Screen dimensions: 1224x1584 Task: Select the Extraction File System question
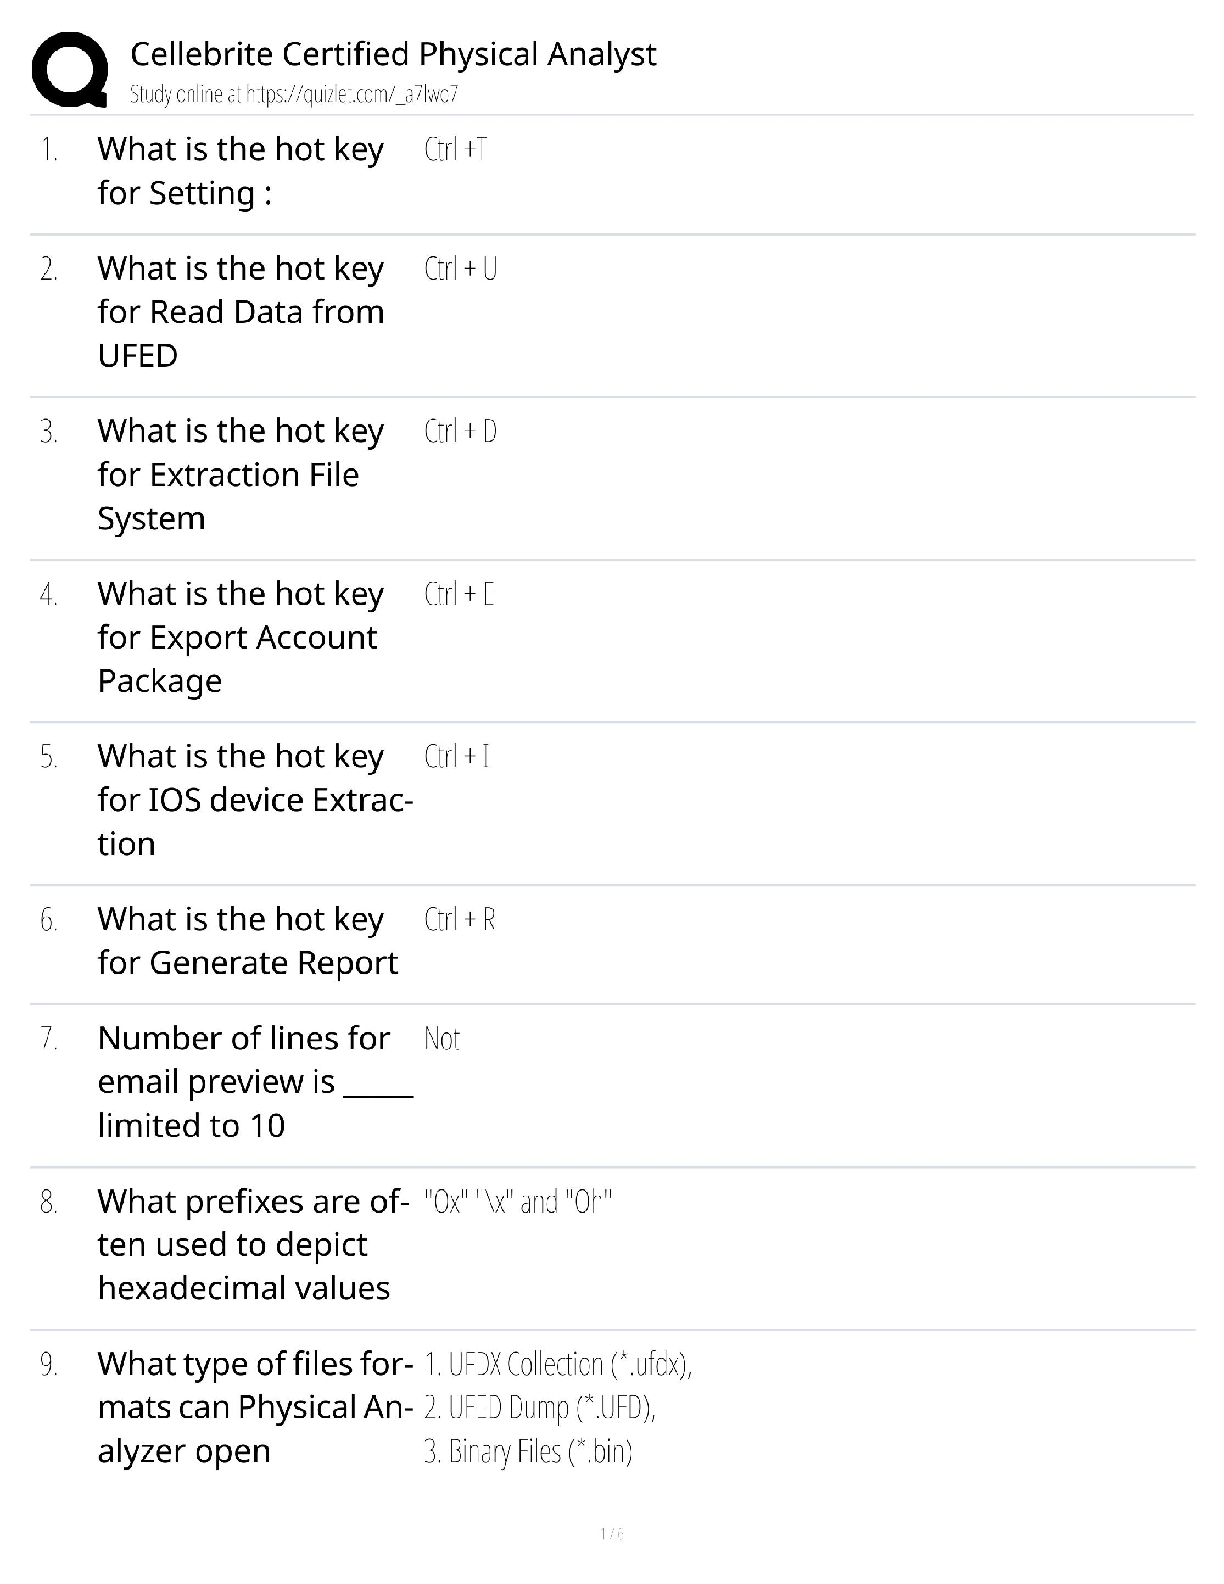pyautogui.click(x=241, y=475)
